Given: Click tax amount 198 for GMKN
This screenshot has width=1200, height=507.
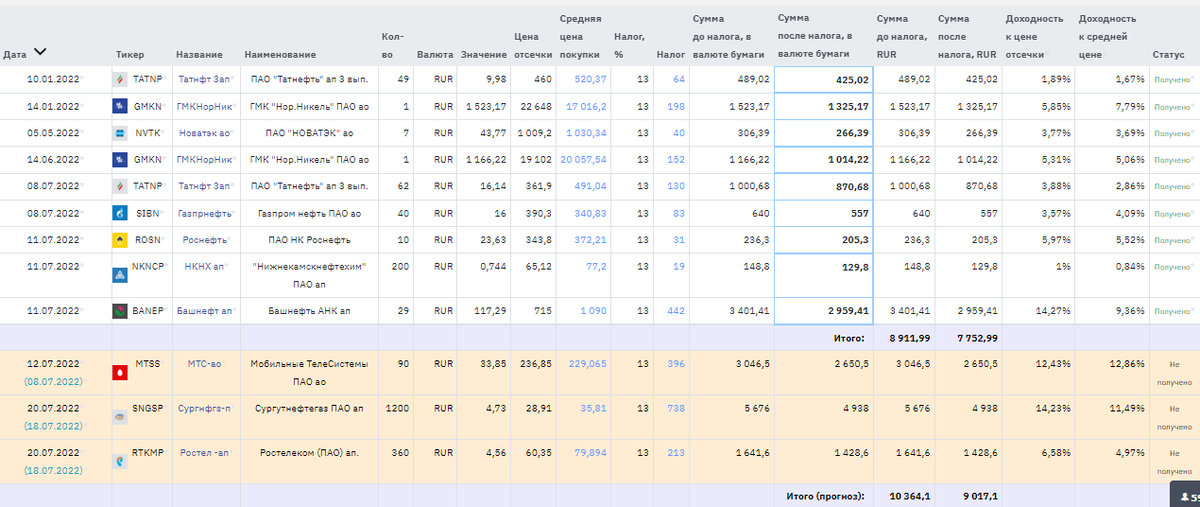Looking at the screenshot, I should click(677, 106).
